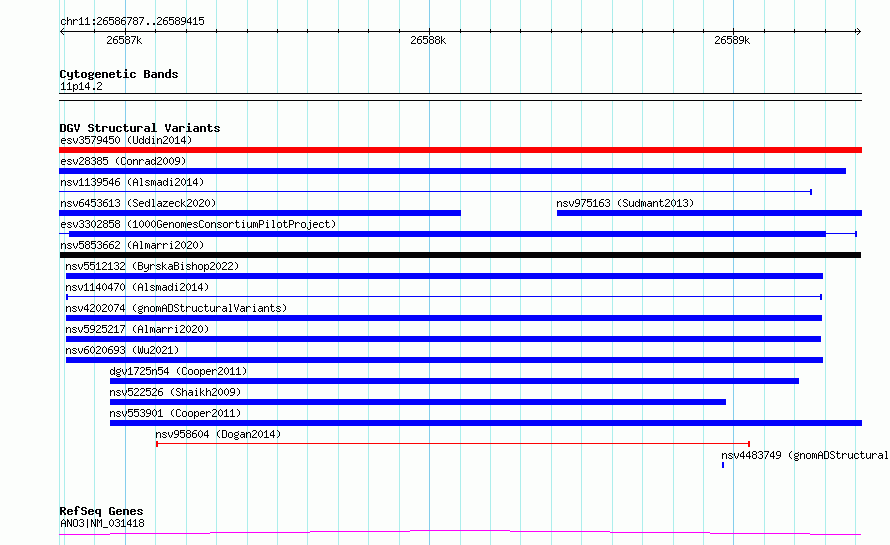Click the 11p14.2 cytogenetic band label
890x545 pixels.
click(x=81, y=86)
